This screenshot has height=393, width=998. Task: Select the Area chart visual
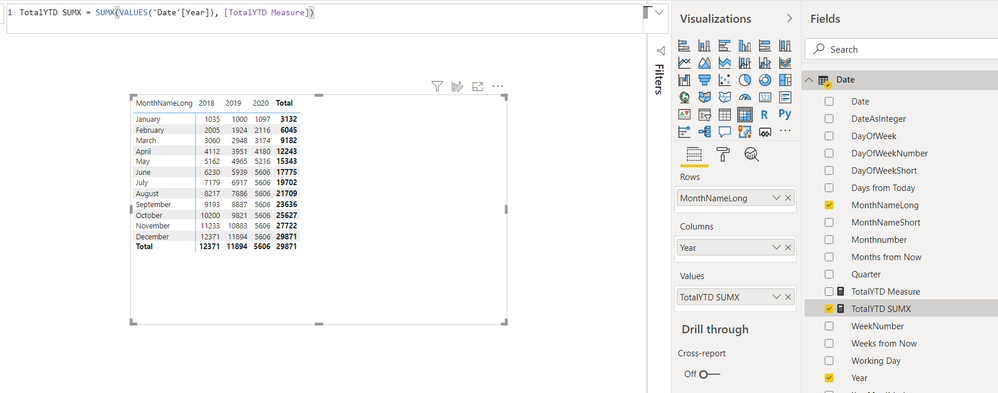coord(705,63)
